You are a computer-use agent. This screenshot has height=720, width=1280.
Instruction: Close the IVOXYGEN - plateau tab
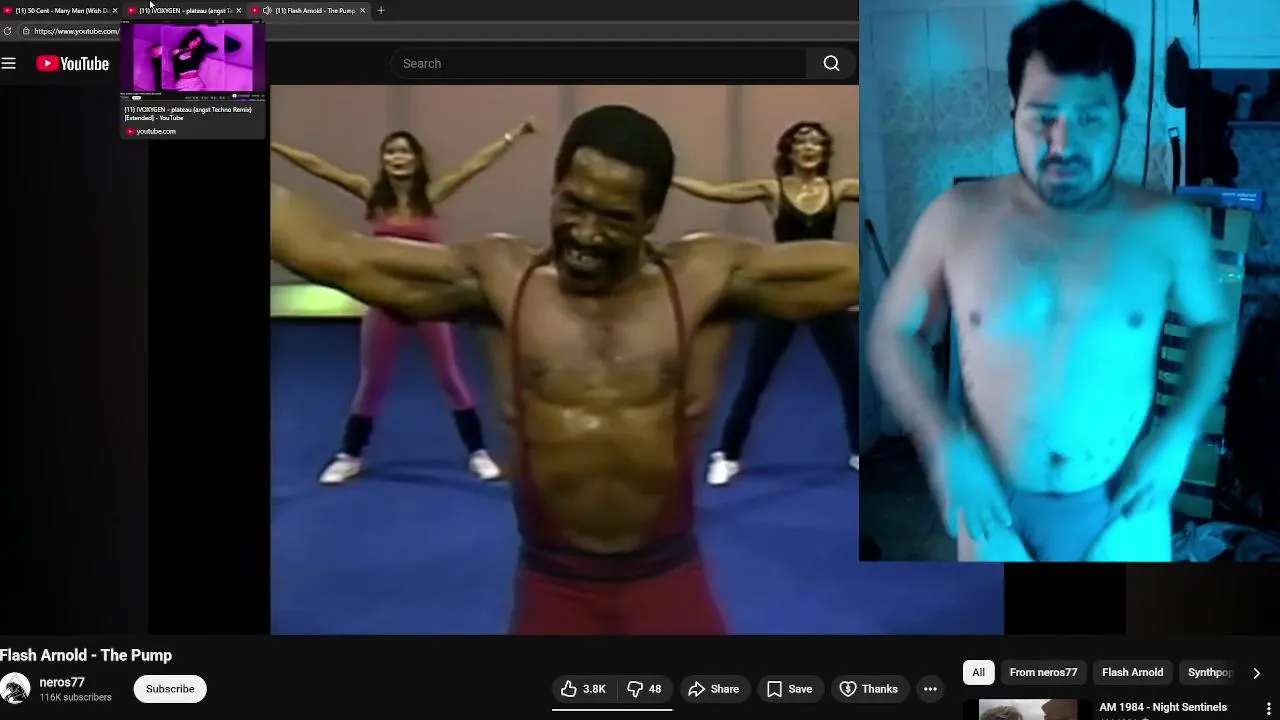click(x=239, y=10)
